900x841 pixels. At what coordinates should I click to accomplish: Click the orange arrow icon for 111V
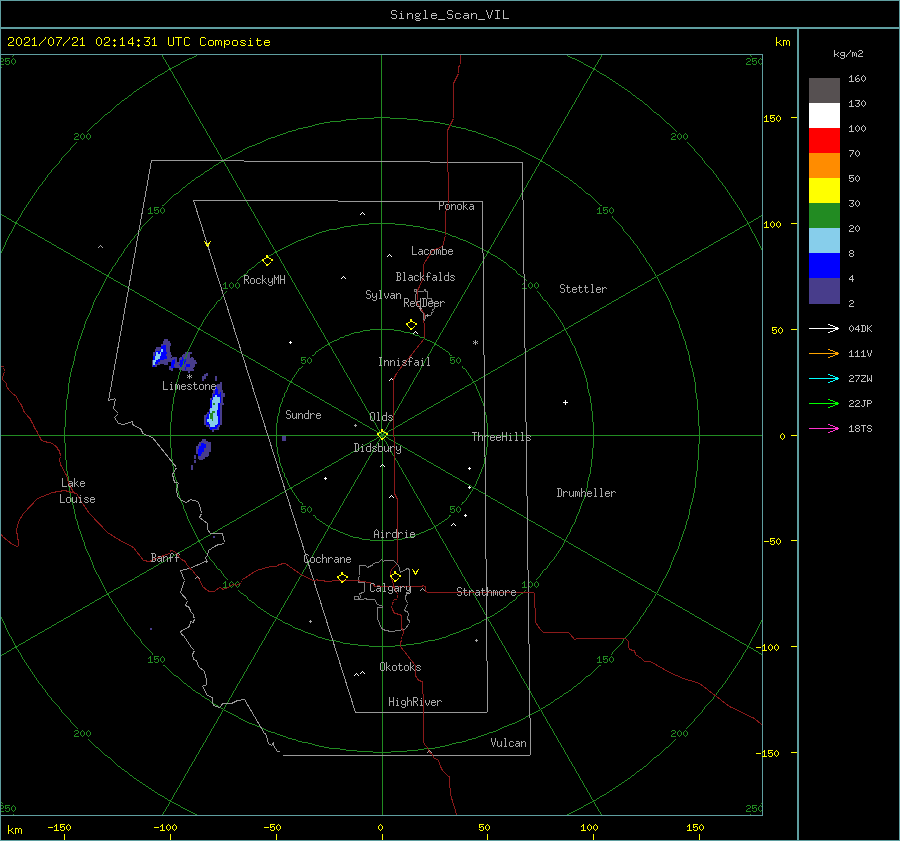824,353
